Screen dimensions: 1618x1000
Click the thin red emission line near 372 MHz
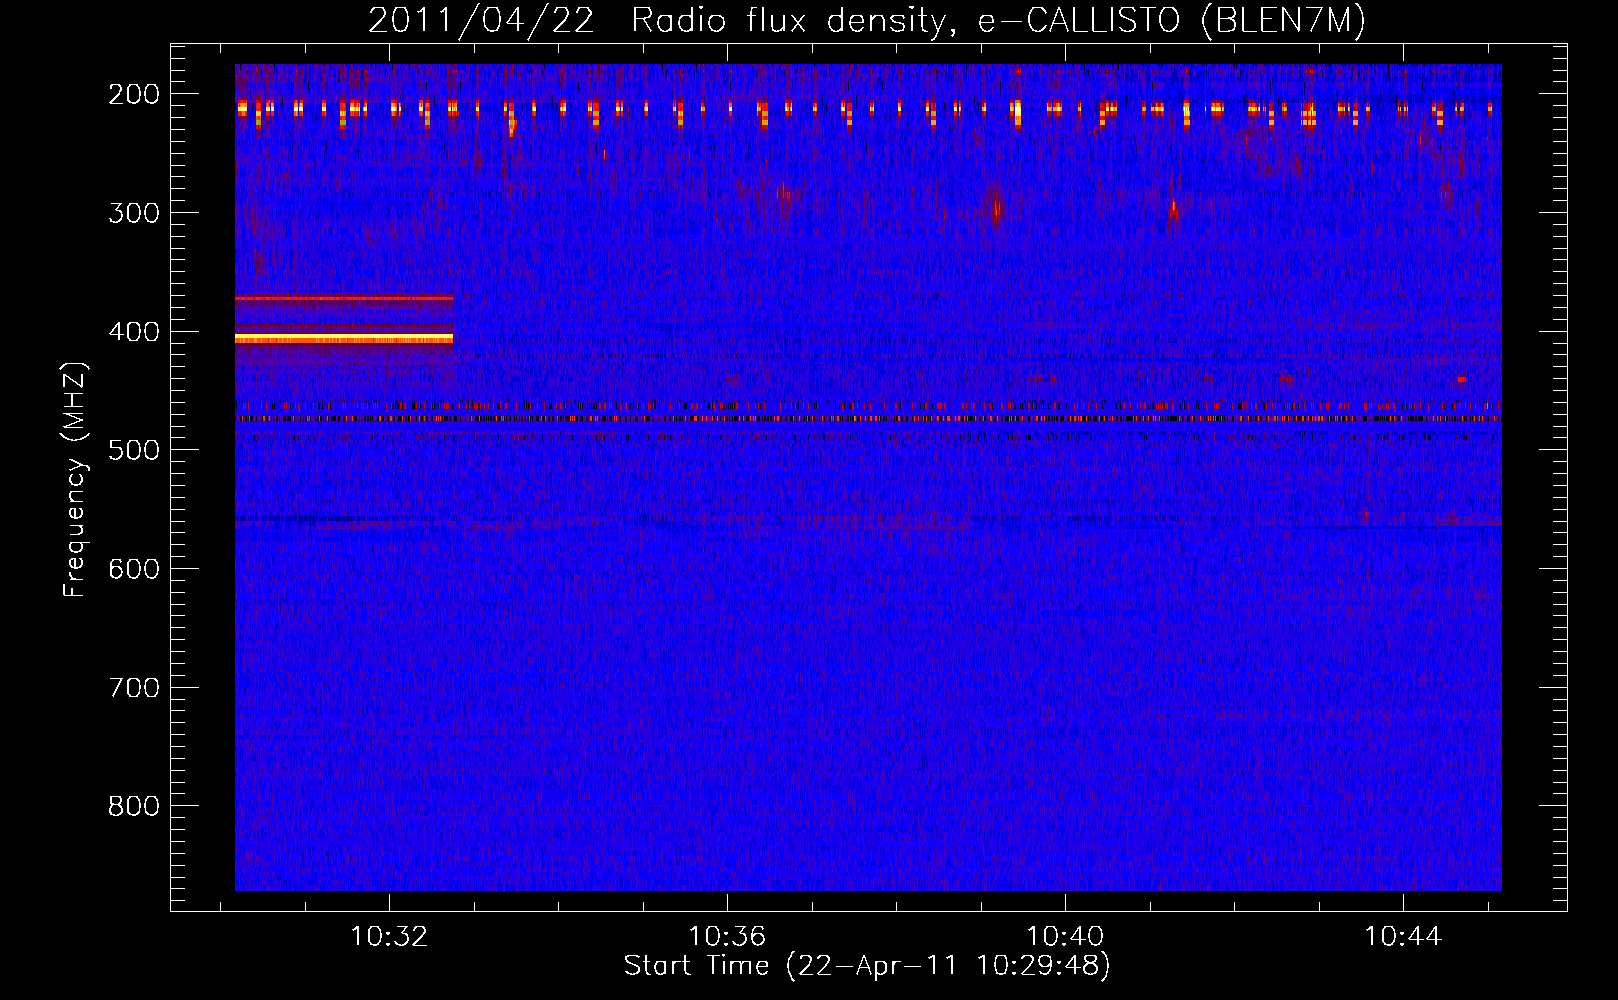[x=344, y=298]
